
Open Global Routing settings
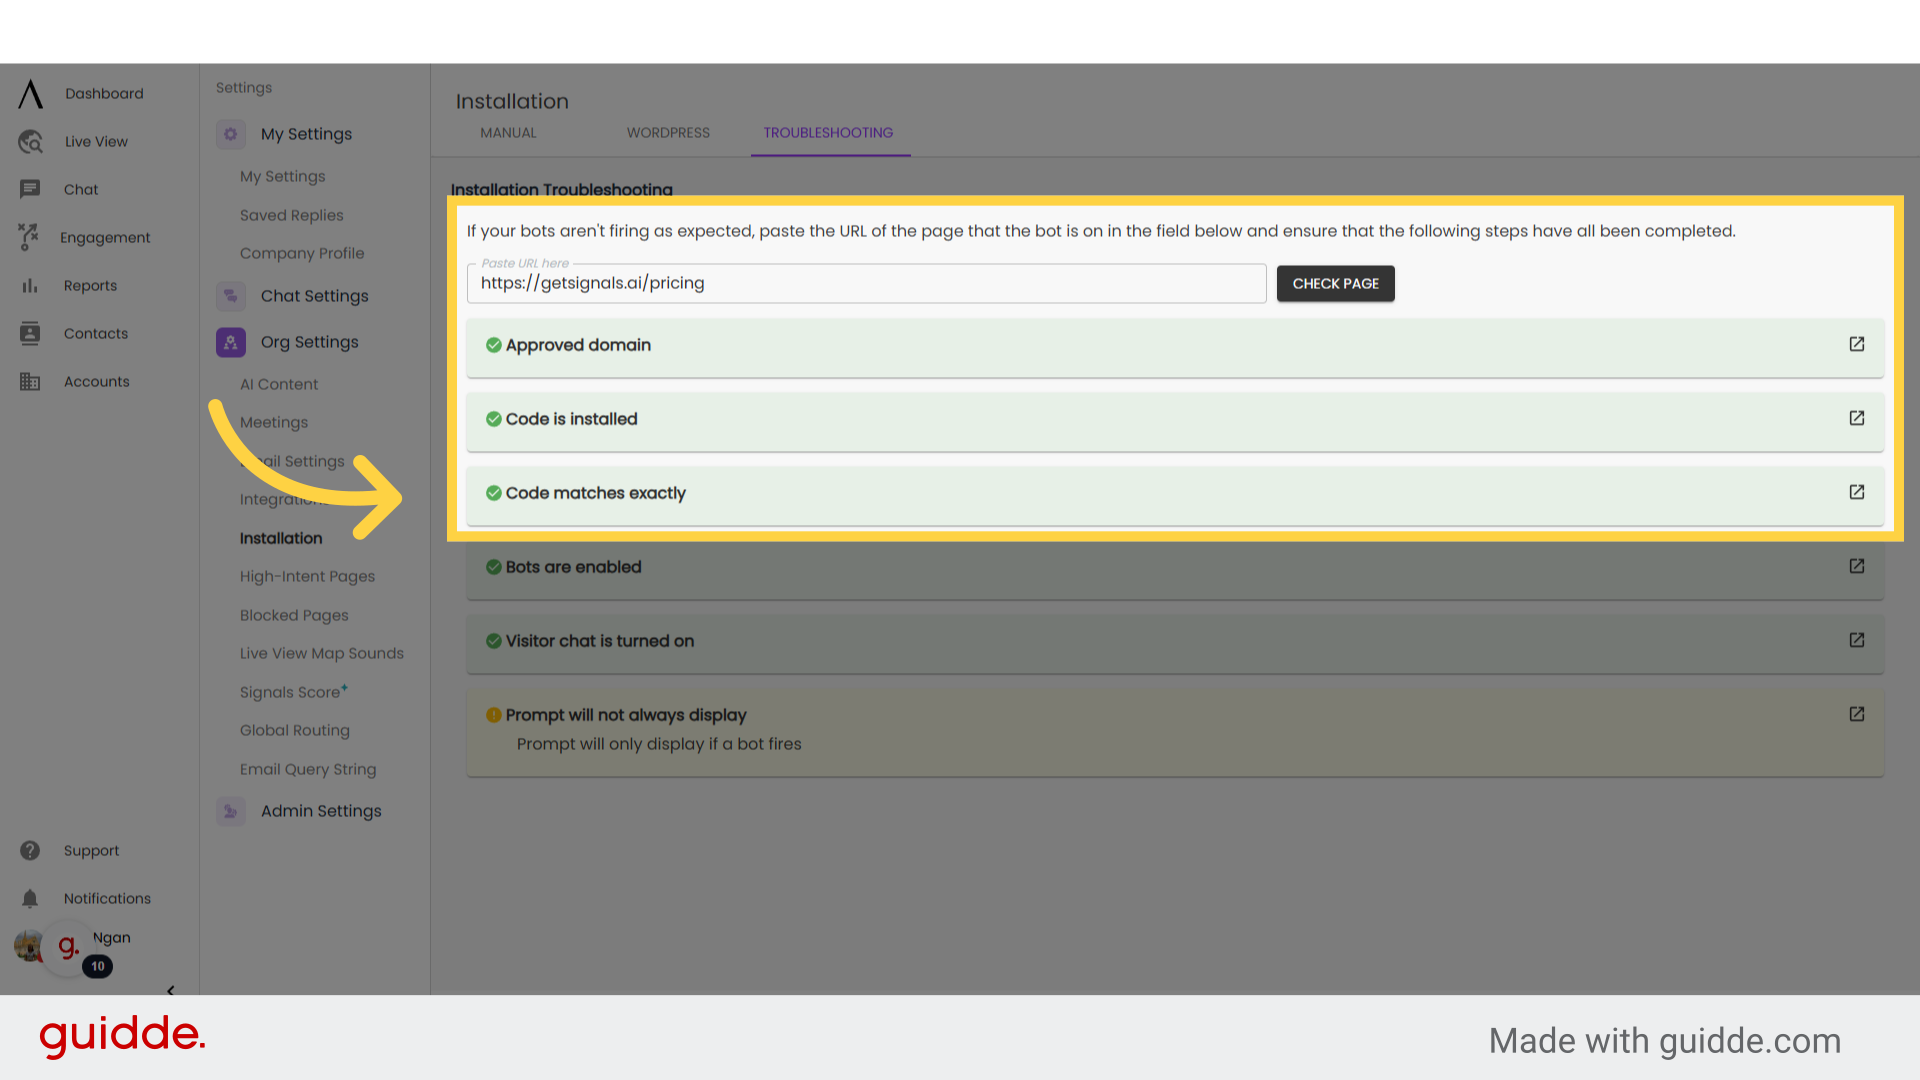[295, 730]
